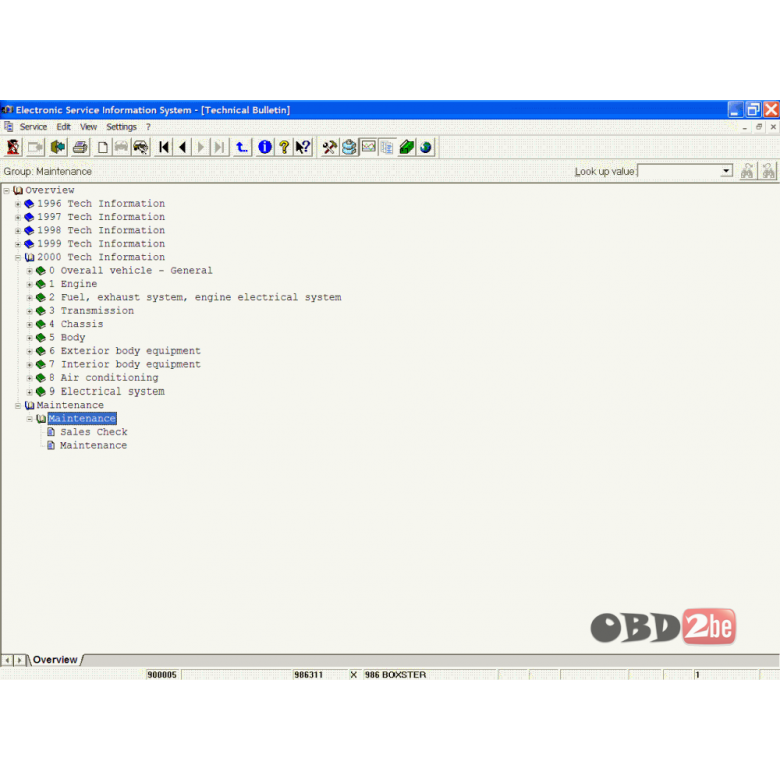Toggle the picture view toolbar icon
This screenshot has height=780, width=780.
coord(369,147)
